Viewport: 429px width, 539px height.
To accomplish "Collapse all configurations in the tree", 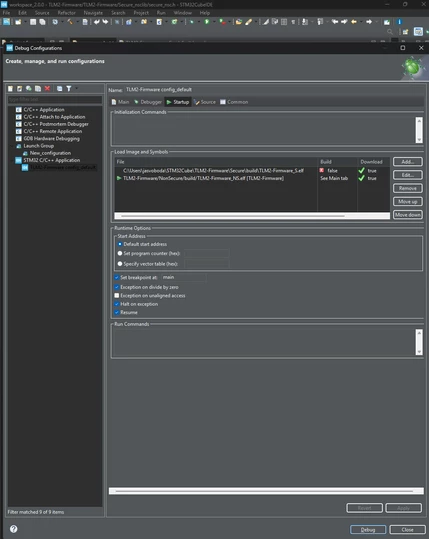I will (x=59, y=89).
